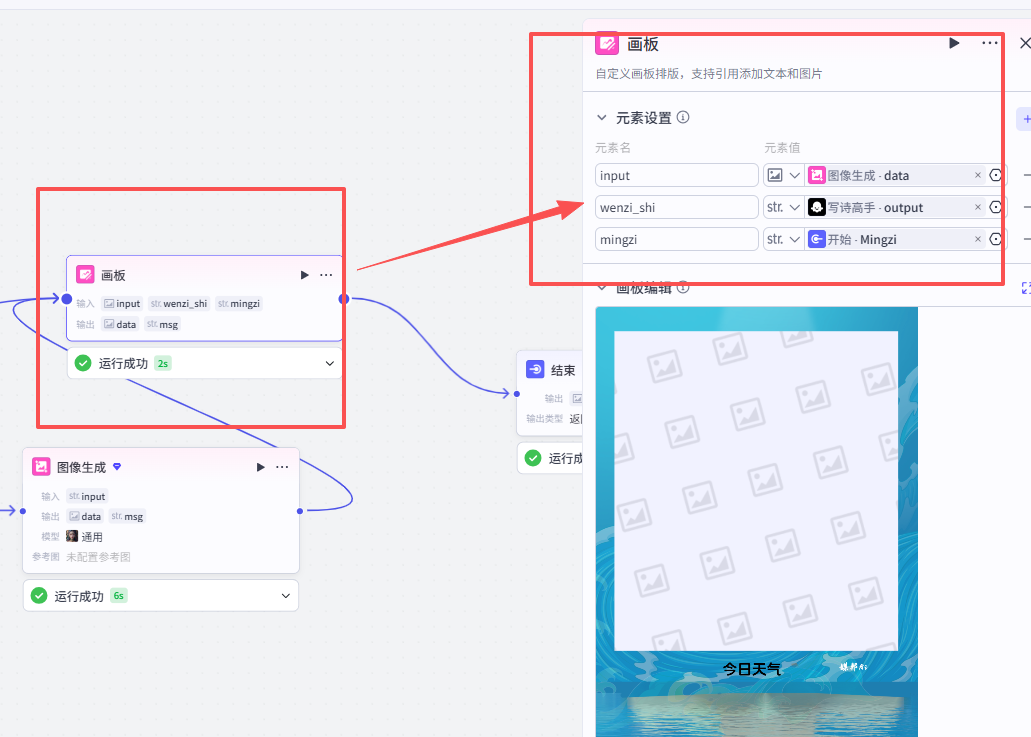Select the wenzi_shi tag on 画板 node

click(x=179, y=304)
